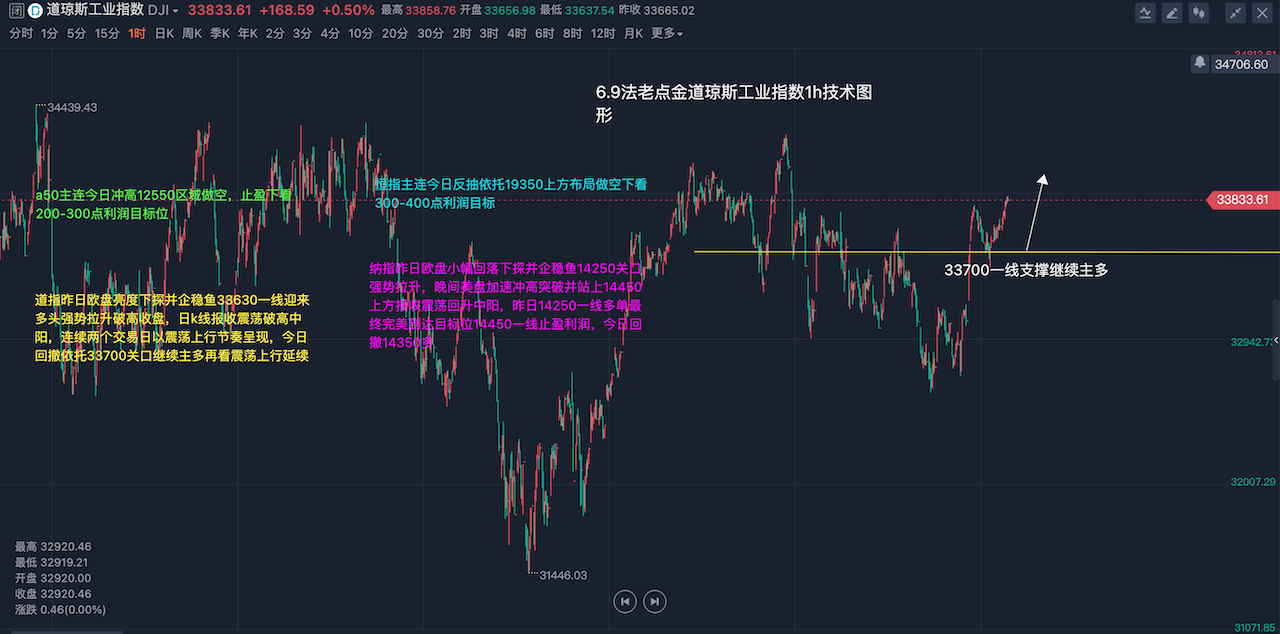The height and width of the screenshot is (634, 1280).
Task: Jump to the next bar
Action: (654, 601)
